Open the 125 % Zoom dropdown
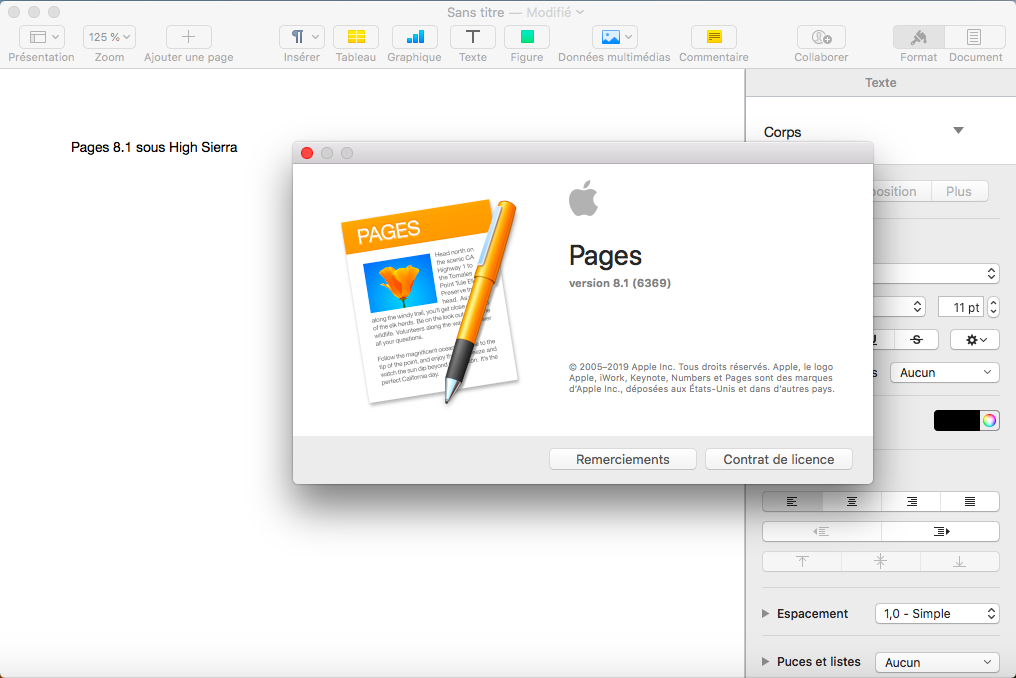 [109, 37]
